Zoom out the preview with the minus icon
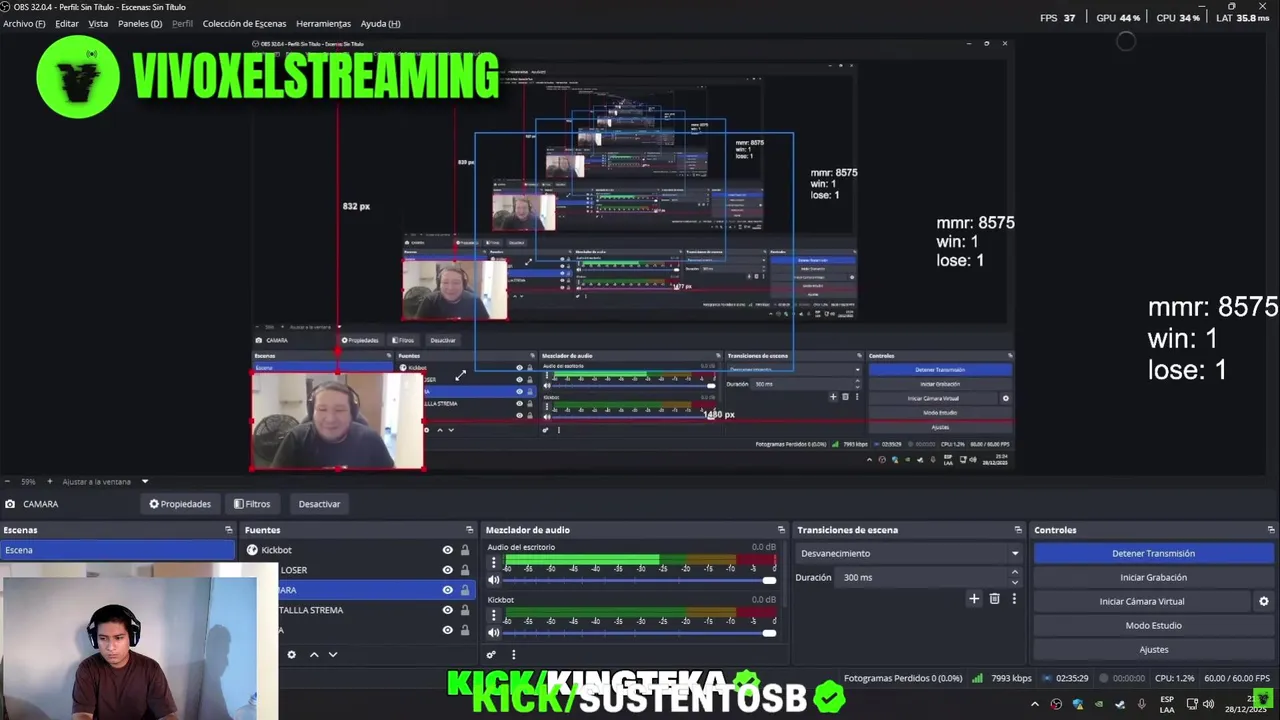Image resolution: width=1280 pixels, height=720 pixels. click(x=7, y=481)
